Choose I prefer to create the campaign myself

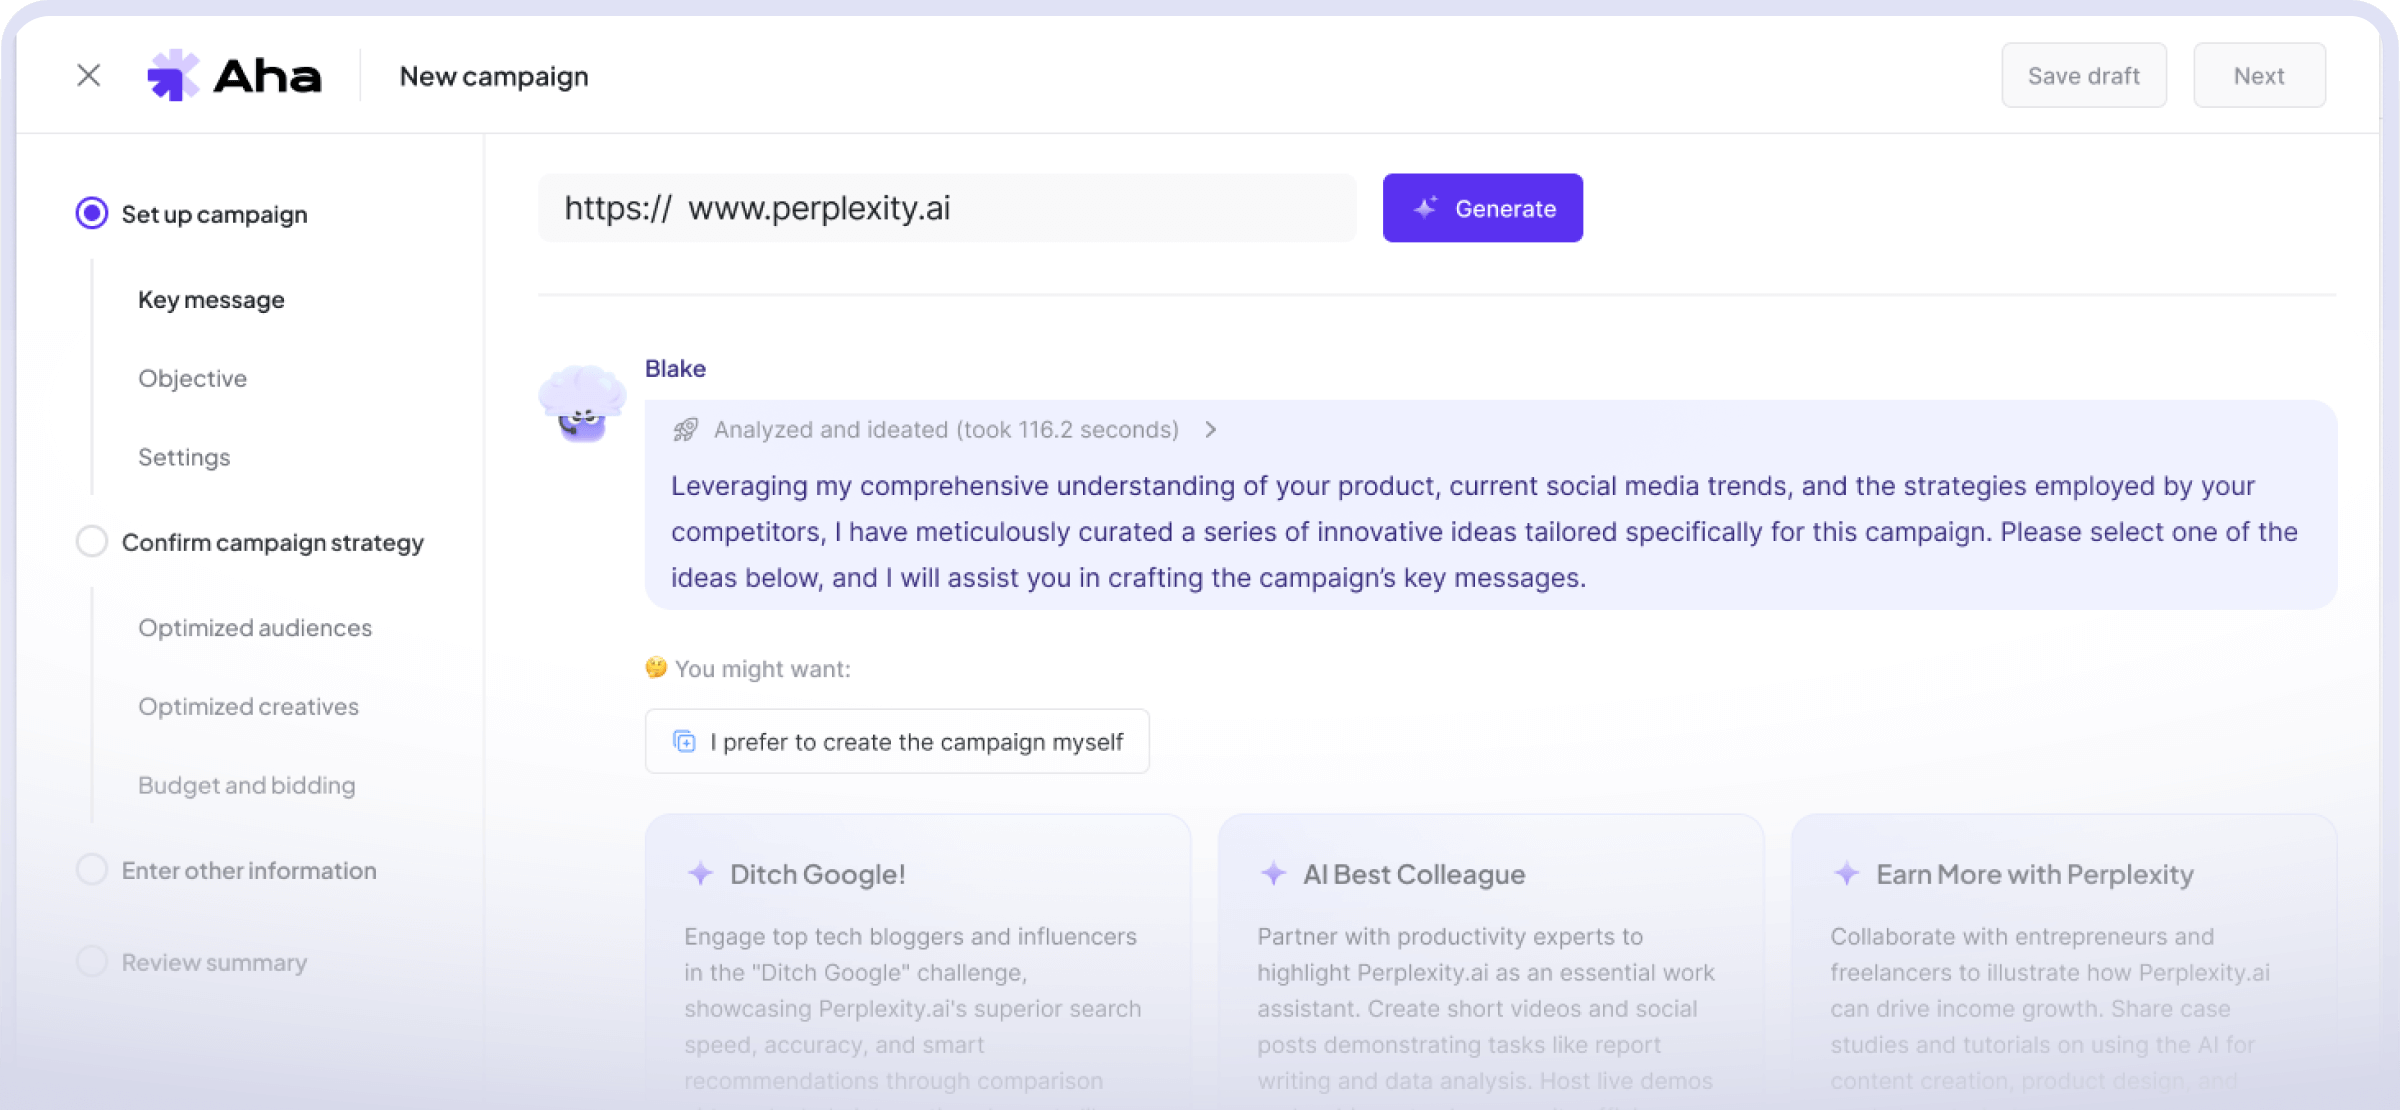pos(897,741)
